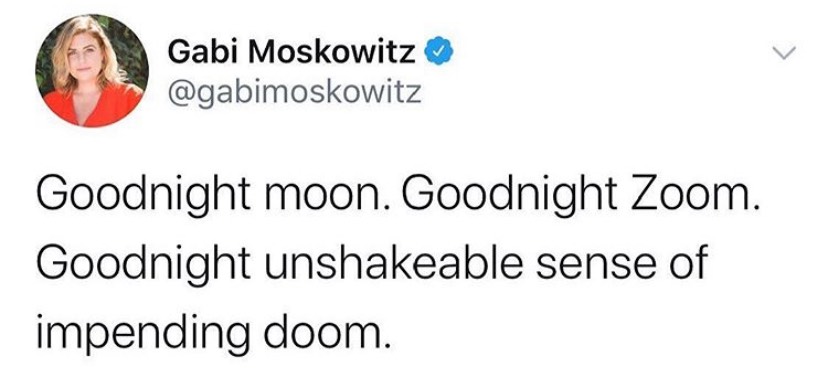Screen dimensions: 828x387
Task: Click the red top in the avatar
Action: click(x=92, y=106)
